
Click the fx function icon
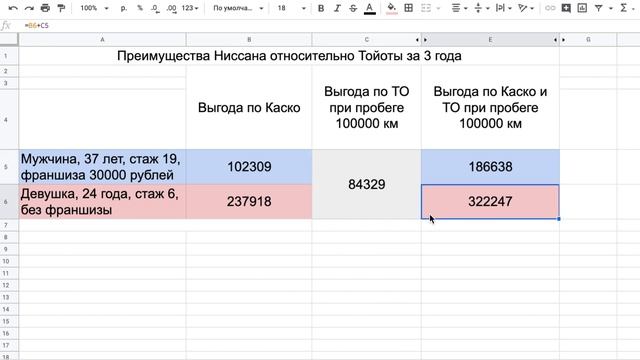point(6,25)
